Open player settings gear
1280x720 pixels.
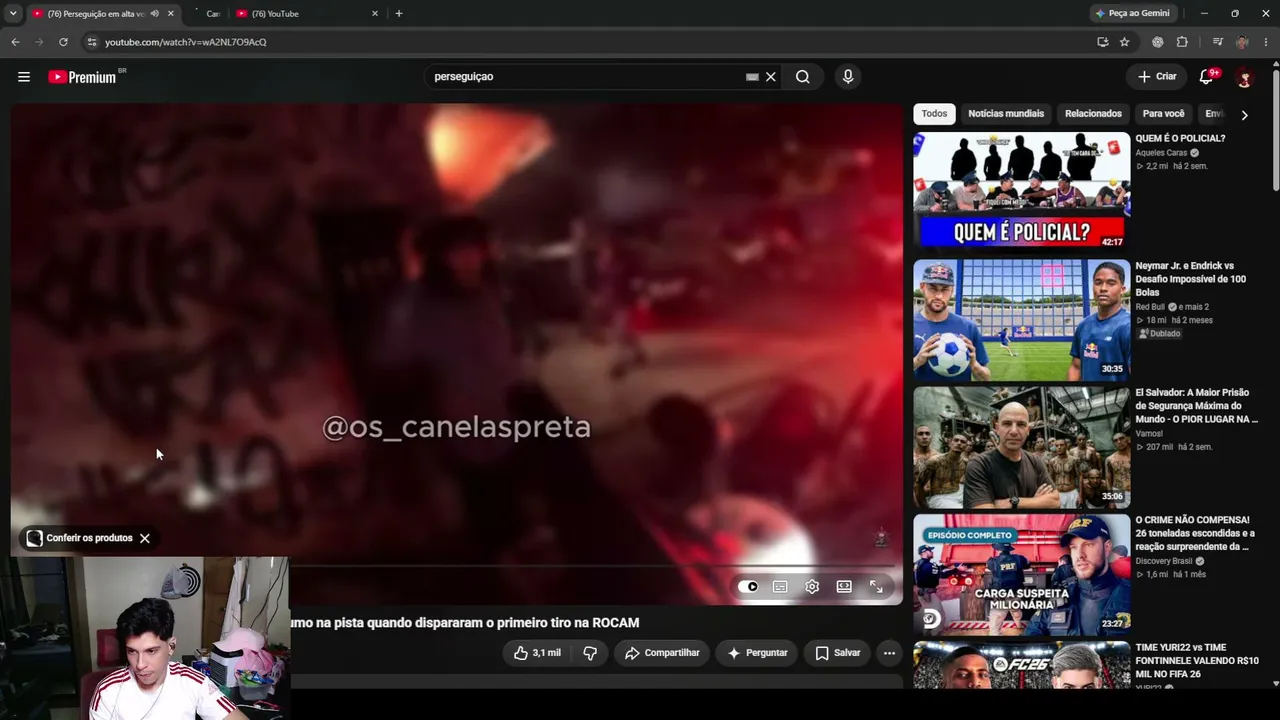[812, 587]
